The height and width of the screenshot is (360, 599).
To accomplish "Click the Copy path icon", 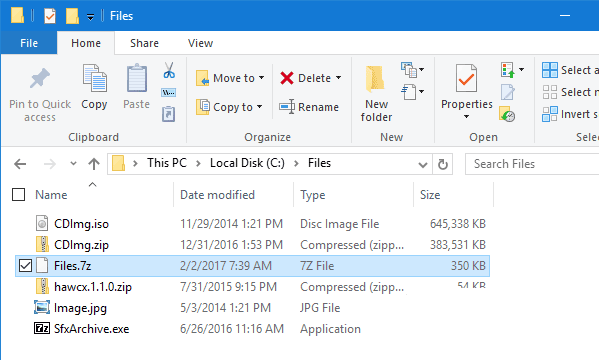I will [168, 92].
